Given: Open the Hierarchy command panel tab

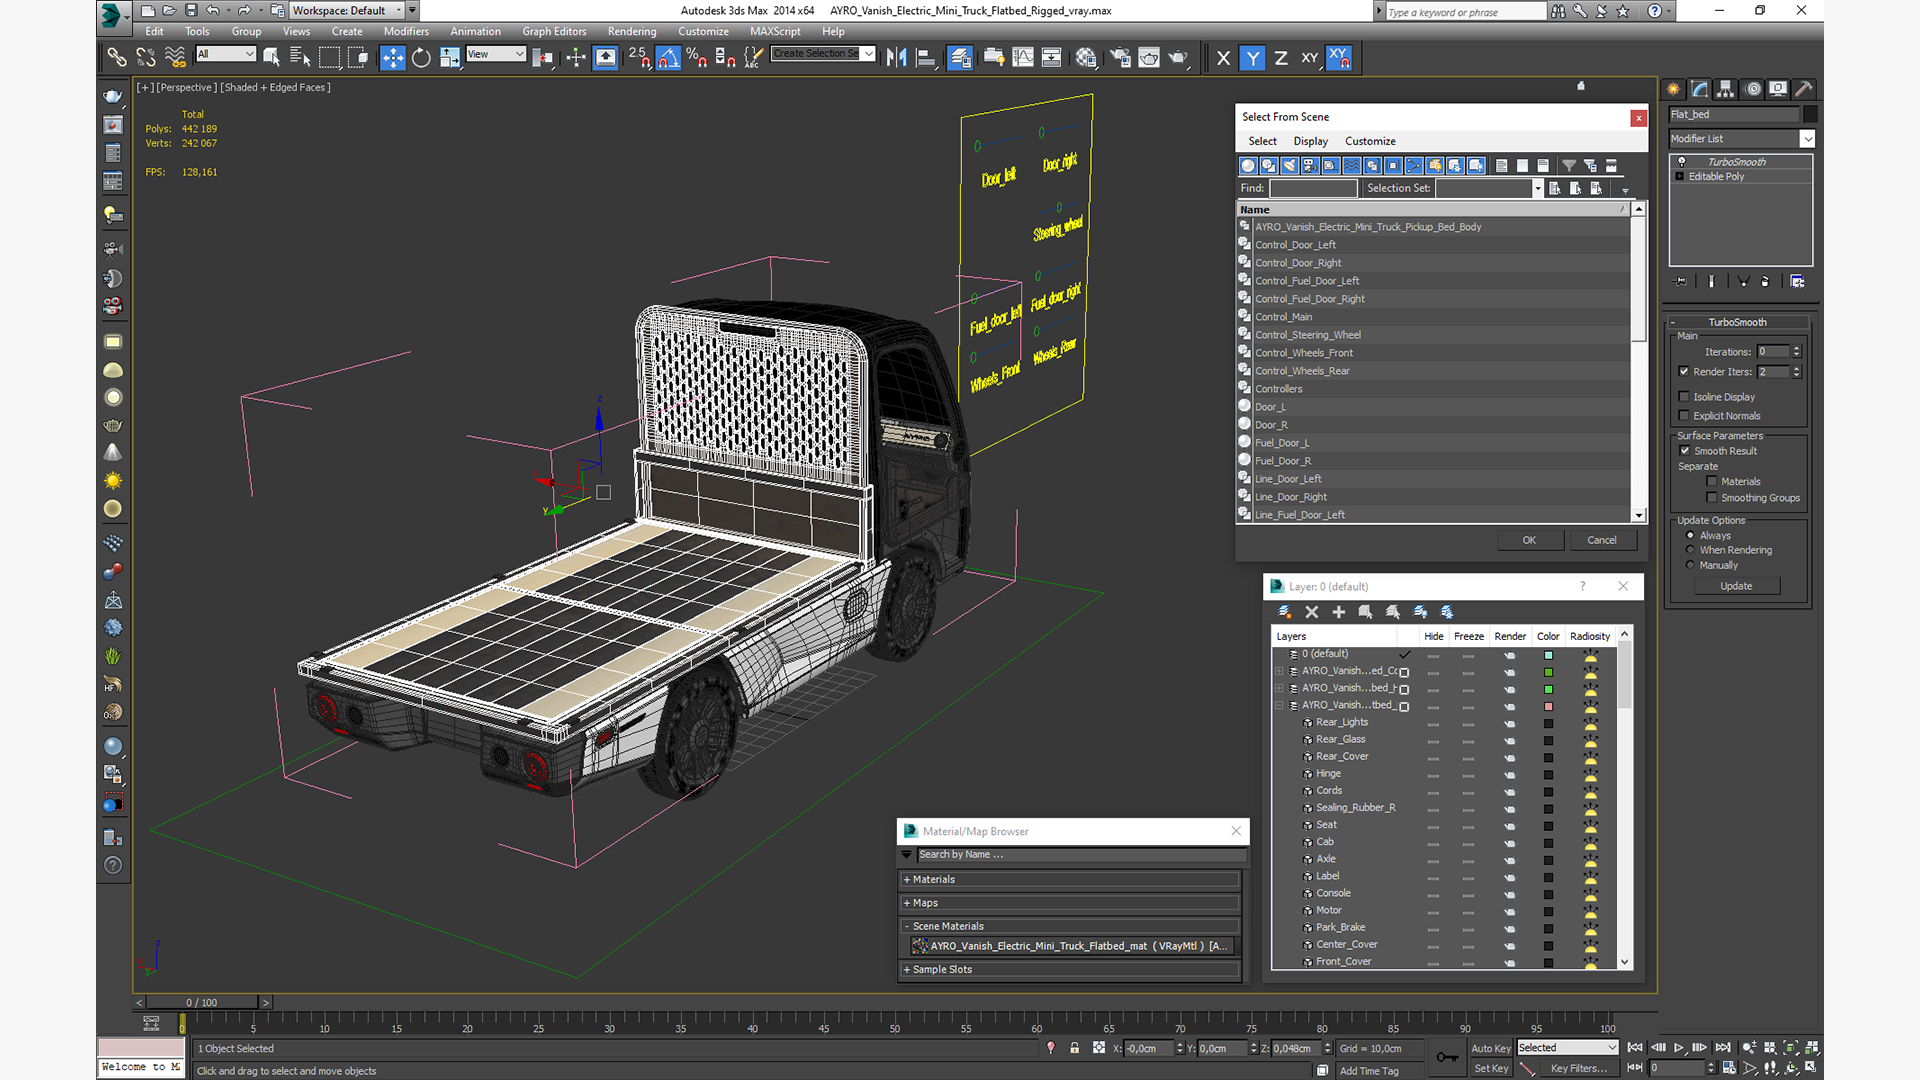Looking at the screenshot, I should click(1726, 89).
